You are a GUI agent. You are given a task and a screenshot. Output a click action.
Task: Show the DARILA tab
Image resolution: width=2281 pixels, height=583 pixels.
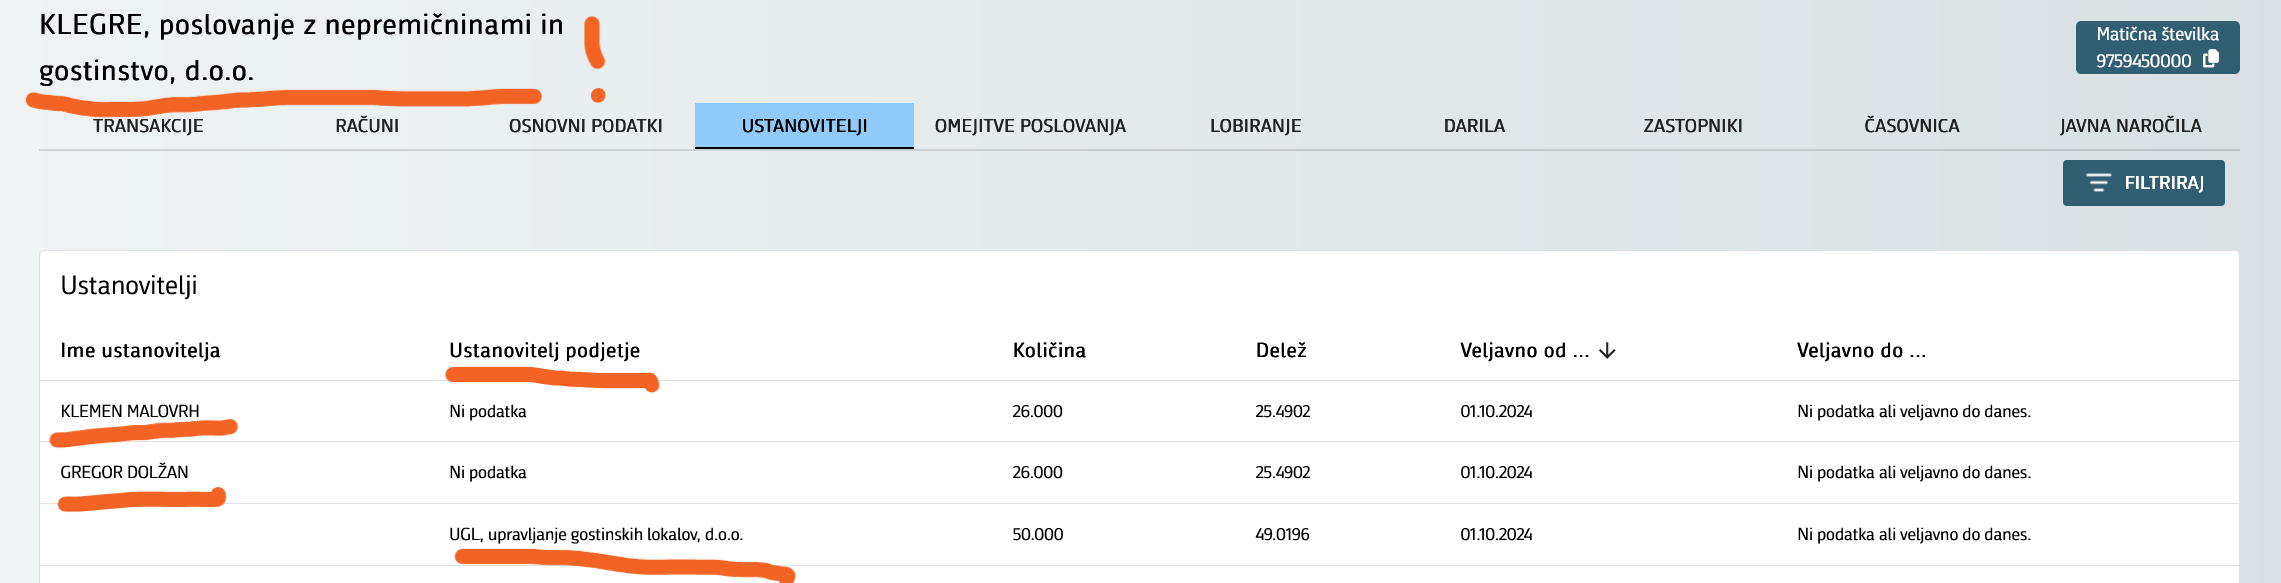click(1474, 126)
